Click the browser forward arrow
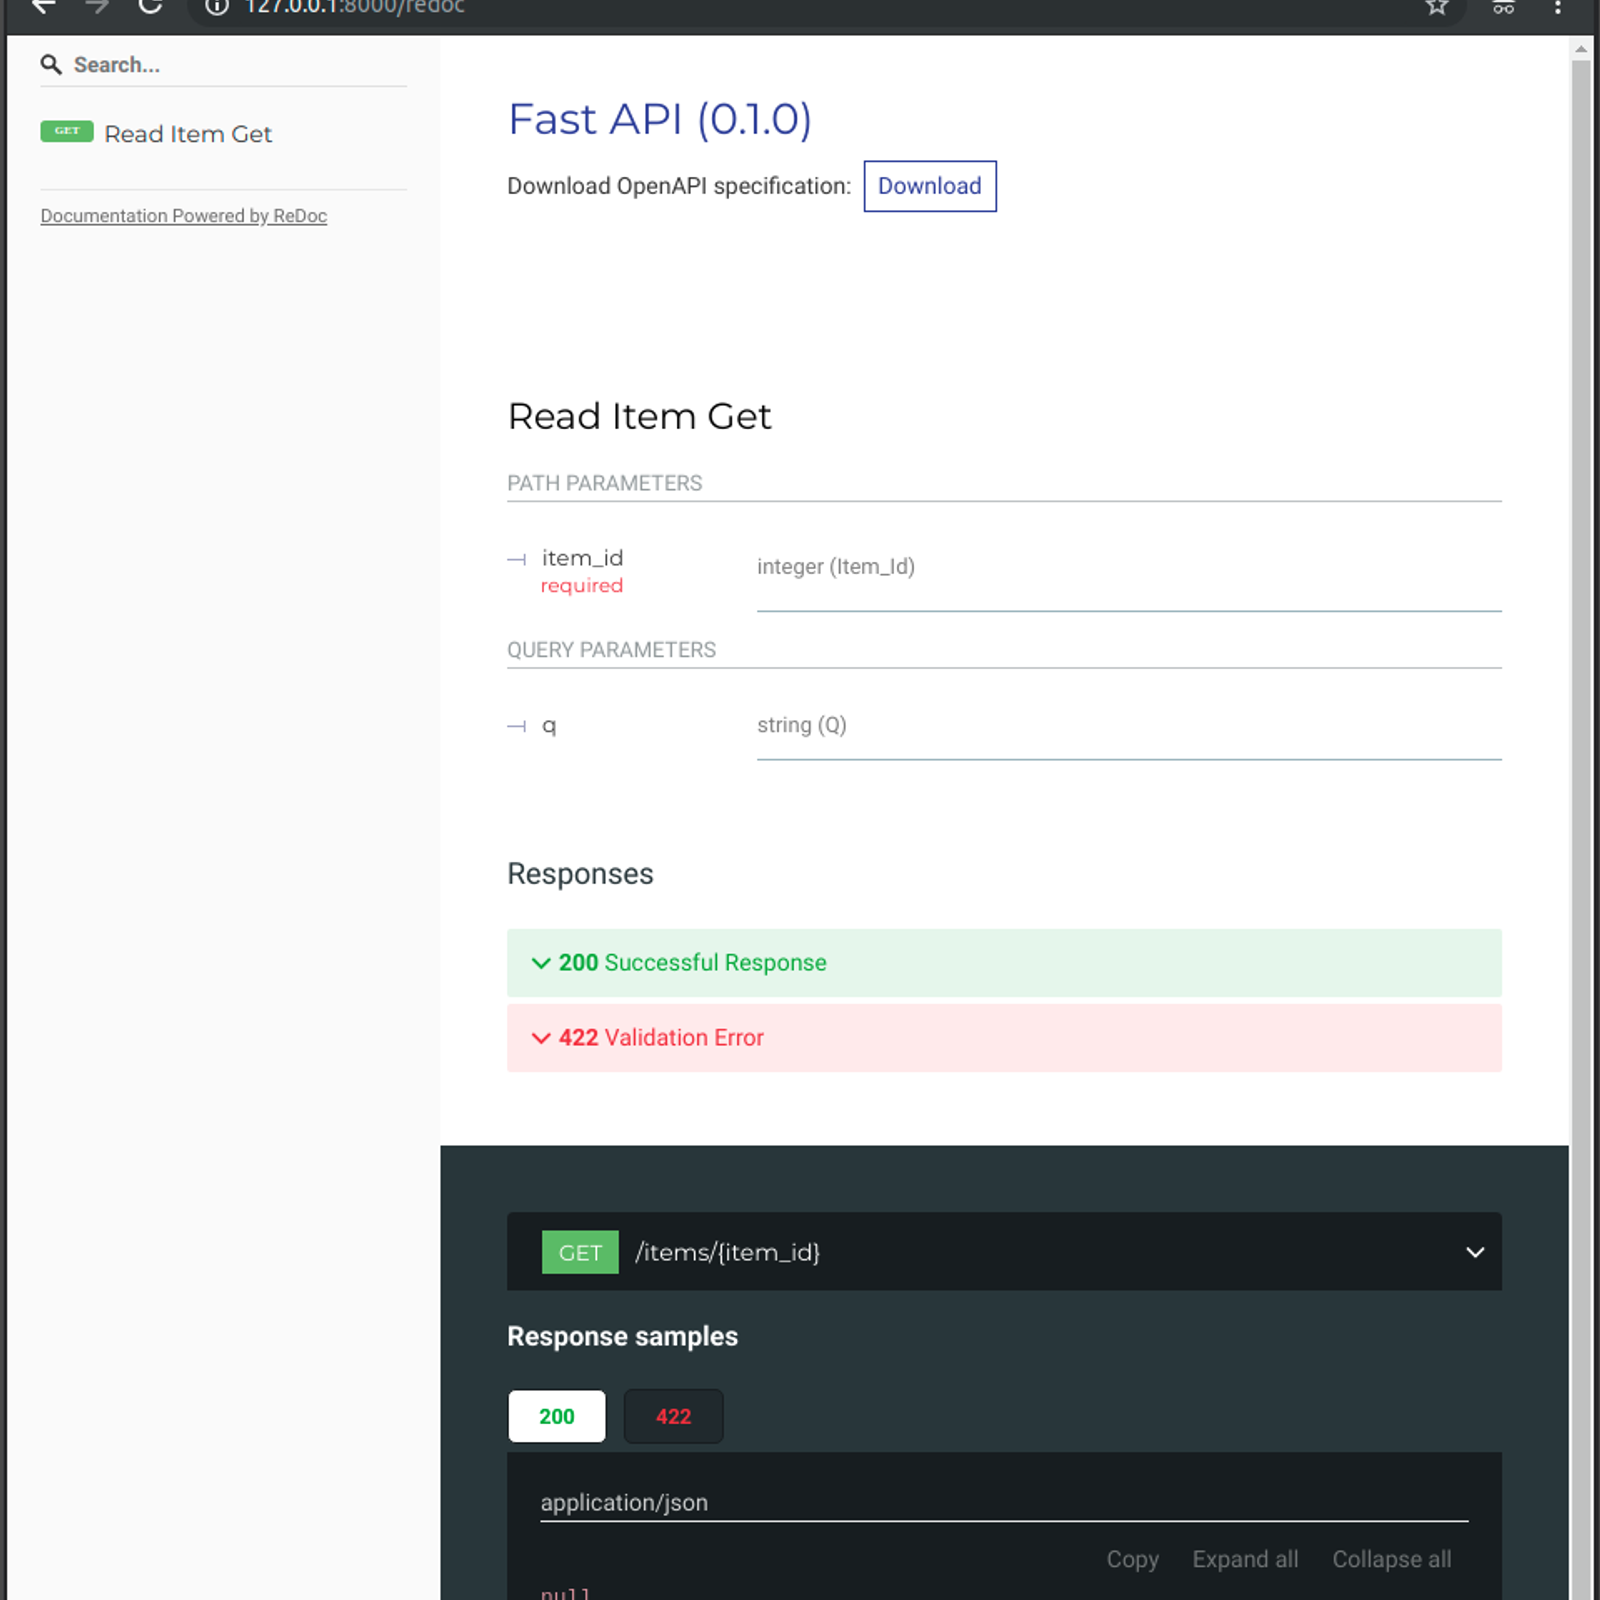The image size is (1600, 1600). pyautogui.click(x=97, y=8)
